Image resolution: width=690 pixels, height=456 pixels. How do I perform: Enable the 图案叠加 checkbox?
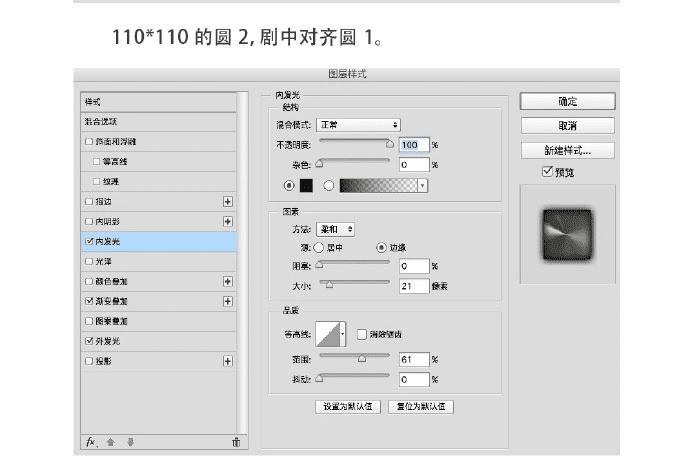click(89, 321)
